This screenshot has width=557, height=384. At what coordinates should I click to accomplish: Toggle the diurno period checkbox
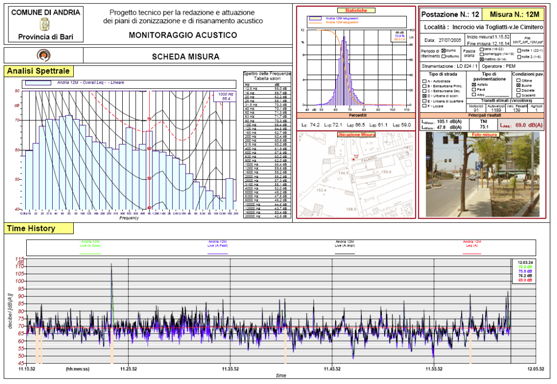coord(443,51)
